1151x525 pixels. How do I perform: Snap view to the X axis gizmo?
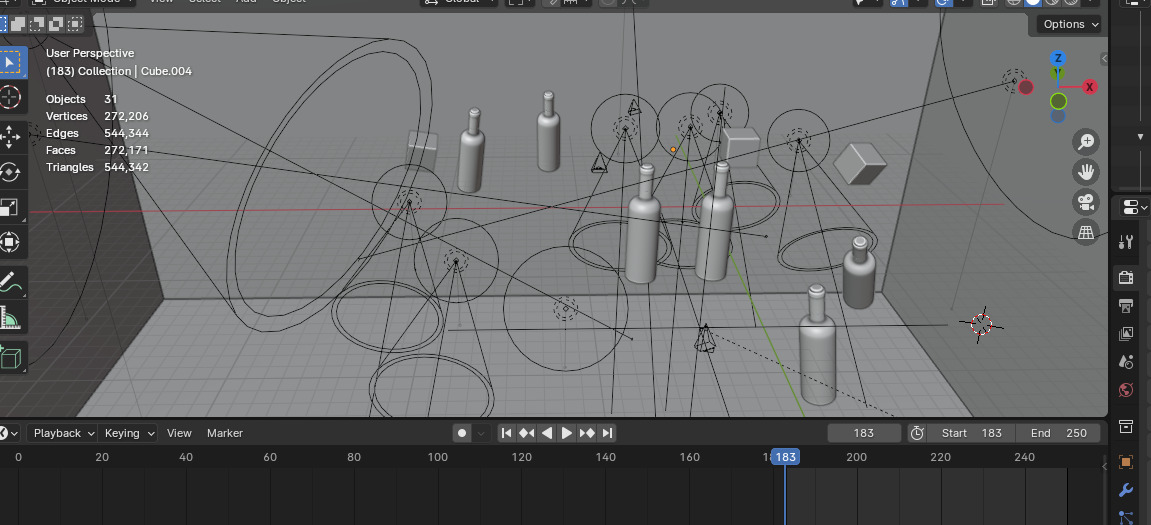tap(1090, 87)
